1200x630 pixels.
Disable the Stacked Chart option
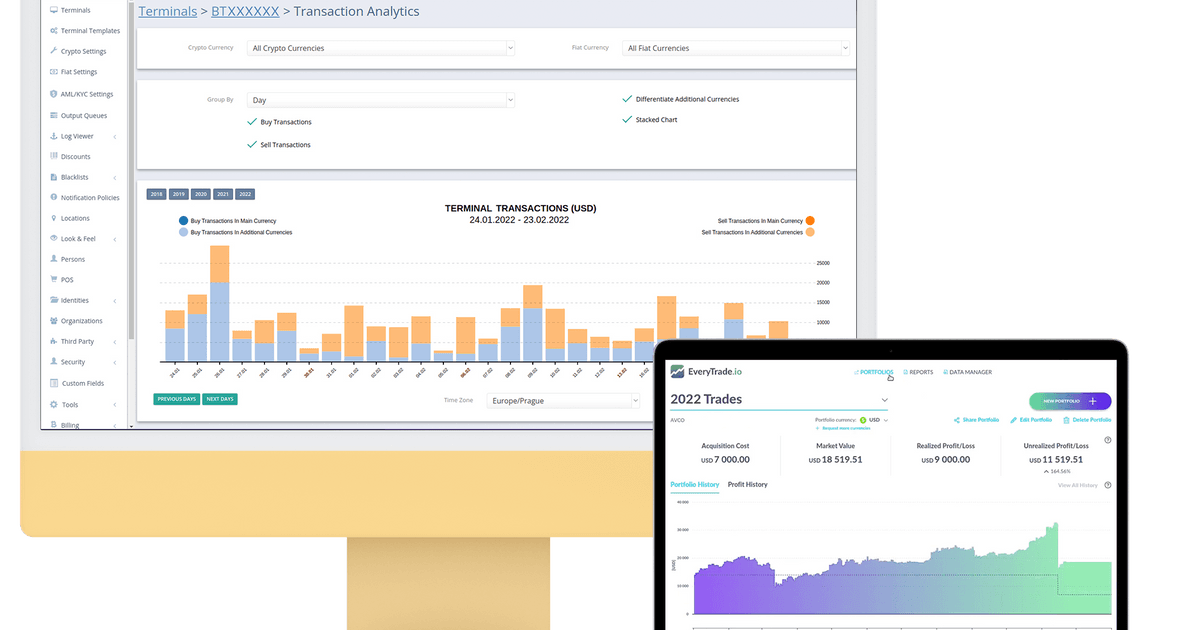(627, 120)
